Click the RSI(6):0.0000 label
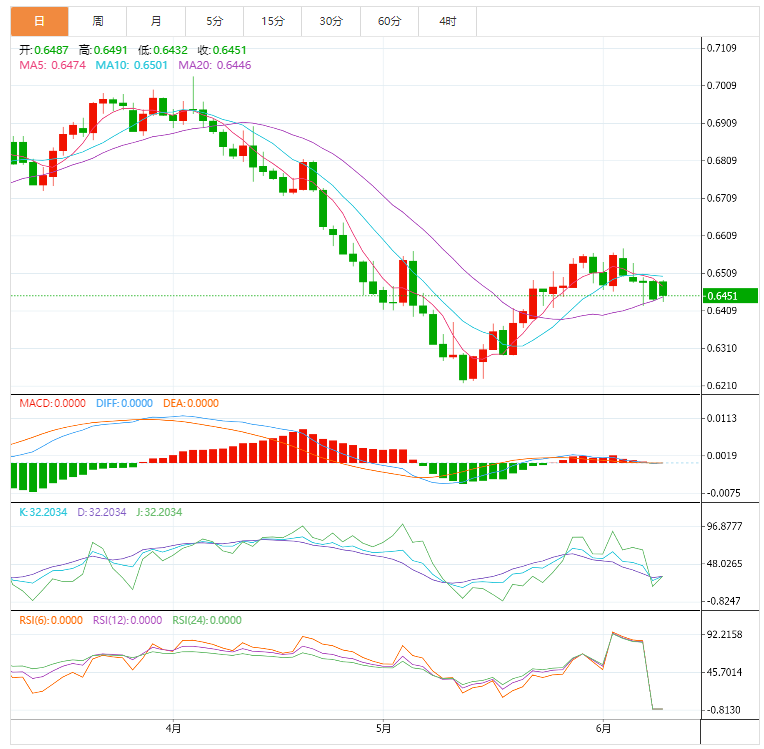The width and height of the screenshot is (764, 749). coord(51,620)
